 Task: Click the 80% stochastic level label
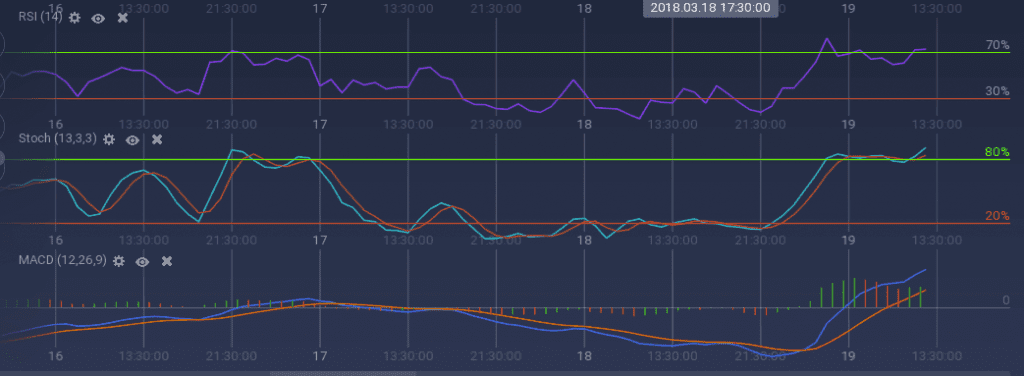click(997, 153)
